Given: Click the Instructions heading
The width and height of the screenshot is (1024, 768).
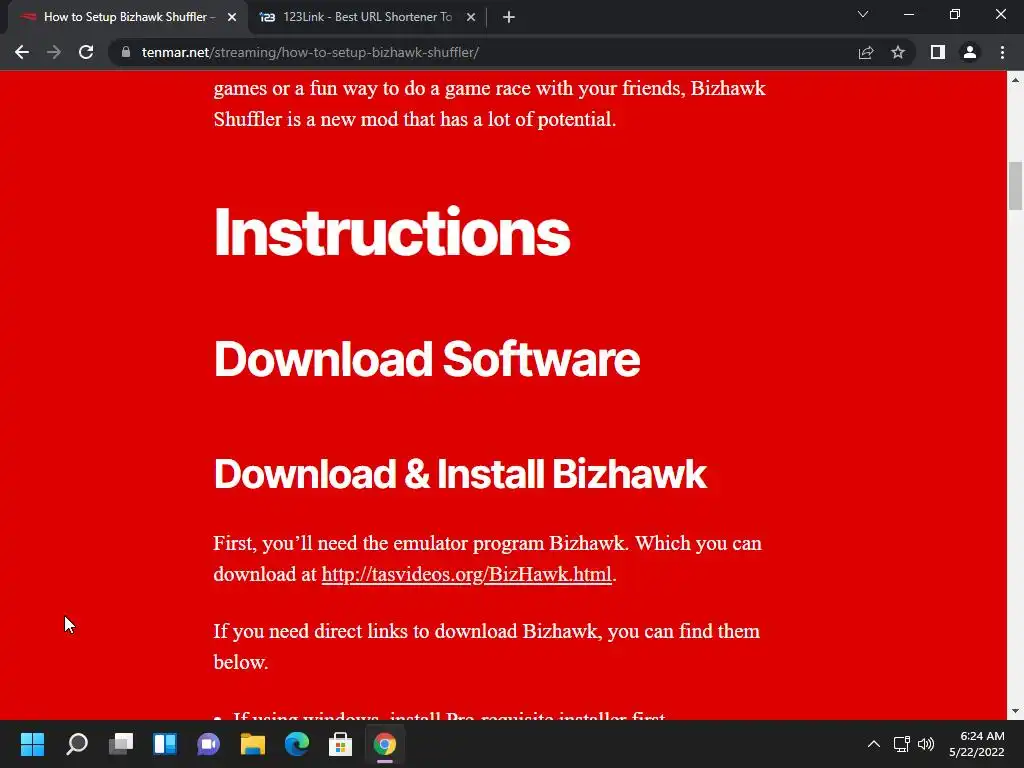Looking at the screenshot, I should [392, 232].
